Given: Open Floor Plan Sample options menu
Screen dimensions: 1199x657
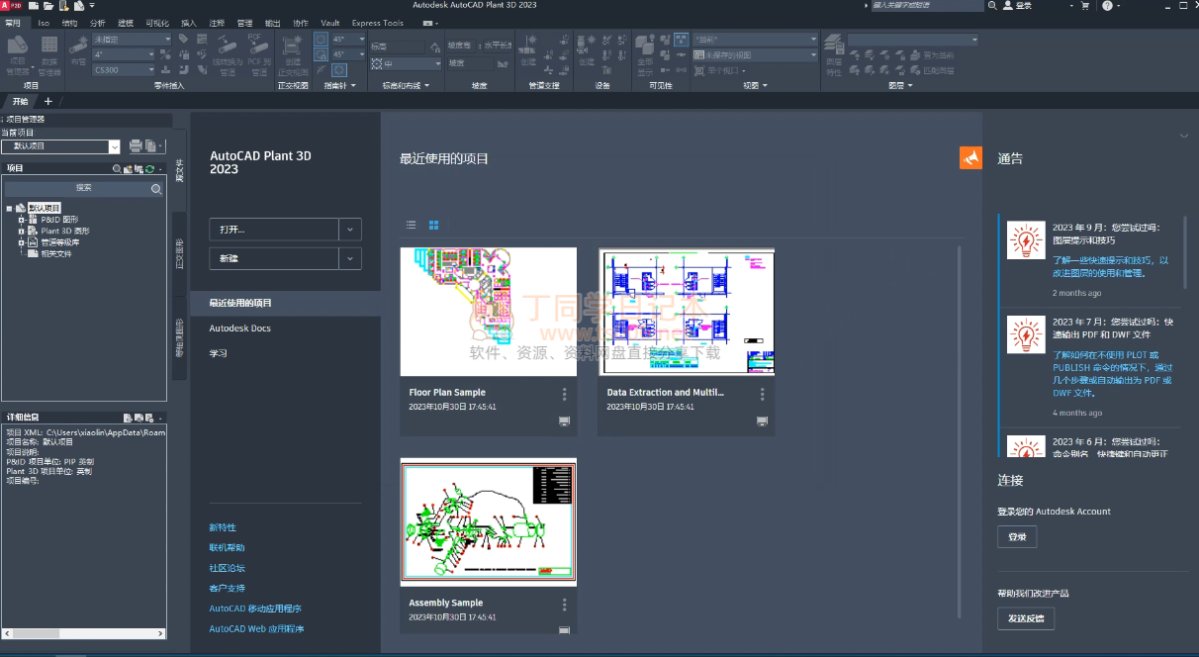Looking at the screenshot, I should pos(564,394).
